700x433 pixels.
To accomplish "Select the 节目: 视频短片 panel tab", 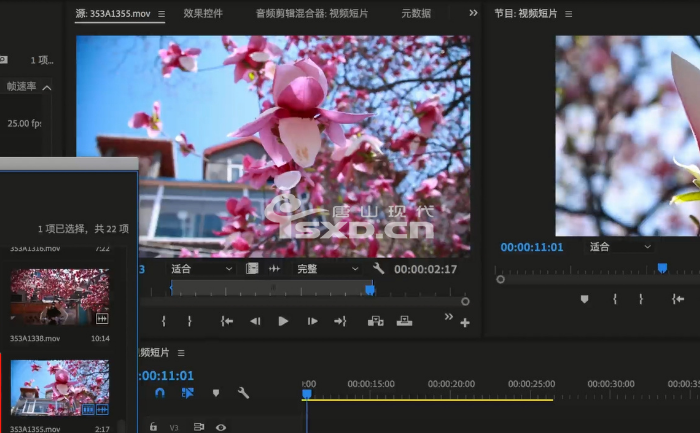I will (525, 13).
